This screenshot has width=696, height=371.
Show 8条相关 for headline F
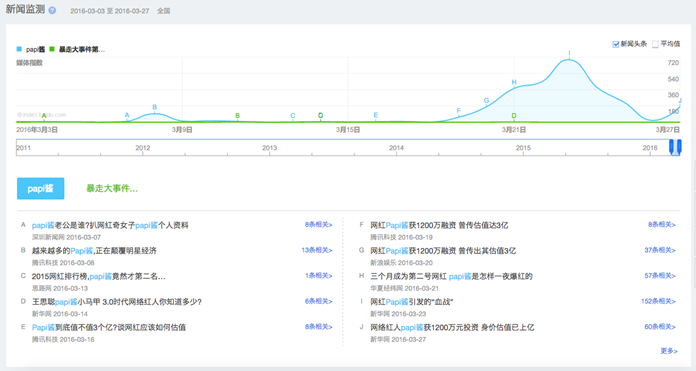[x=661, y=225]
